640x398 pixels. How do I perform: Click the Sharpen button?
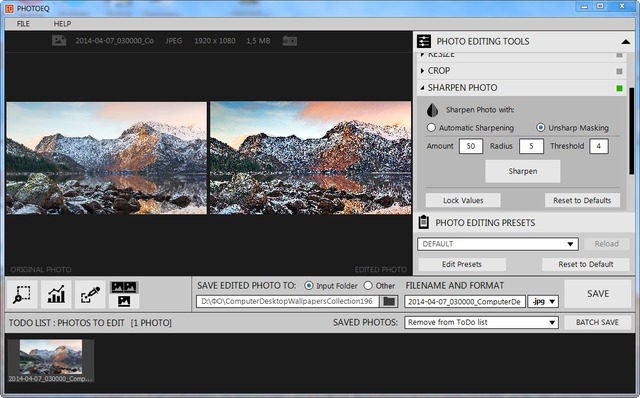click(x=522, y=171)
